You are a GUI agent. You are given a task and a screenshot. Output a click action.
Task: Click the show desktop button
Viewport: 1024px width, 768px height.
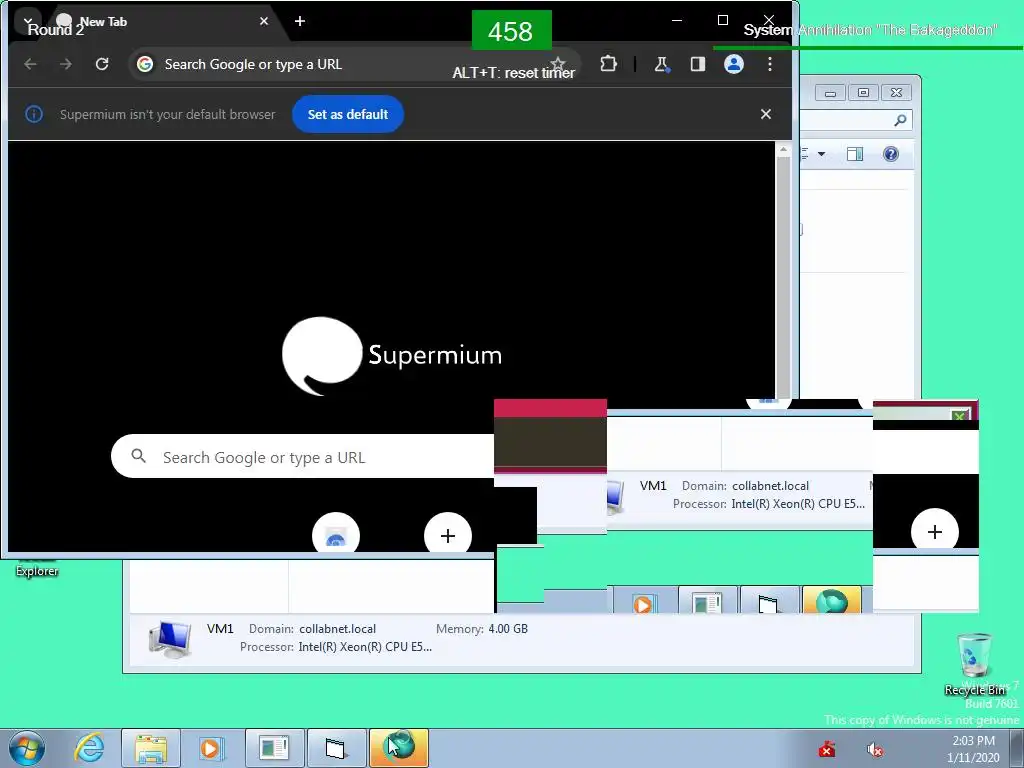point(1017,748)
